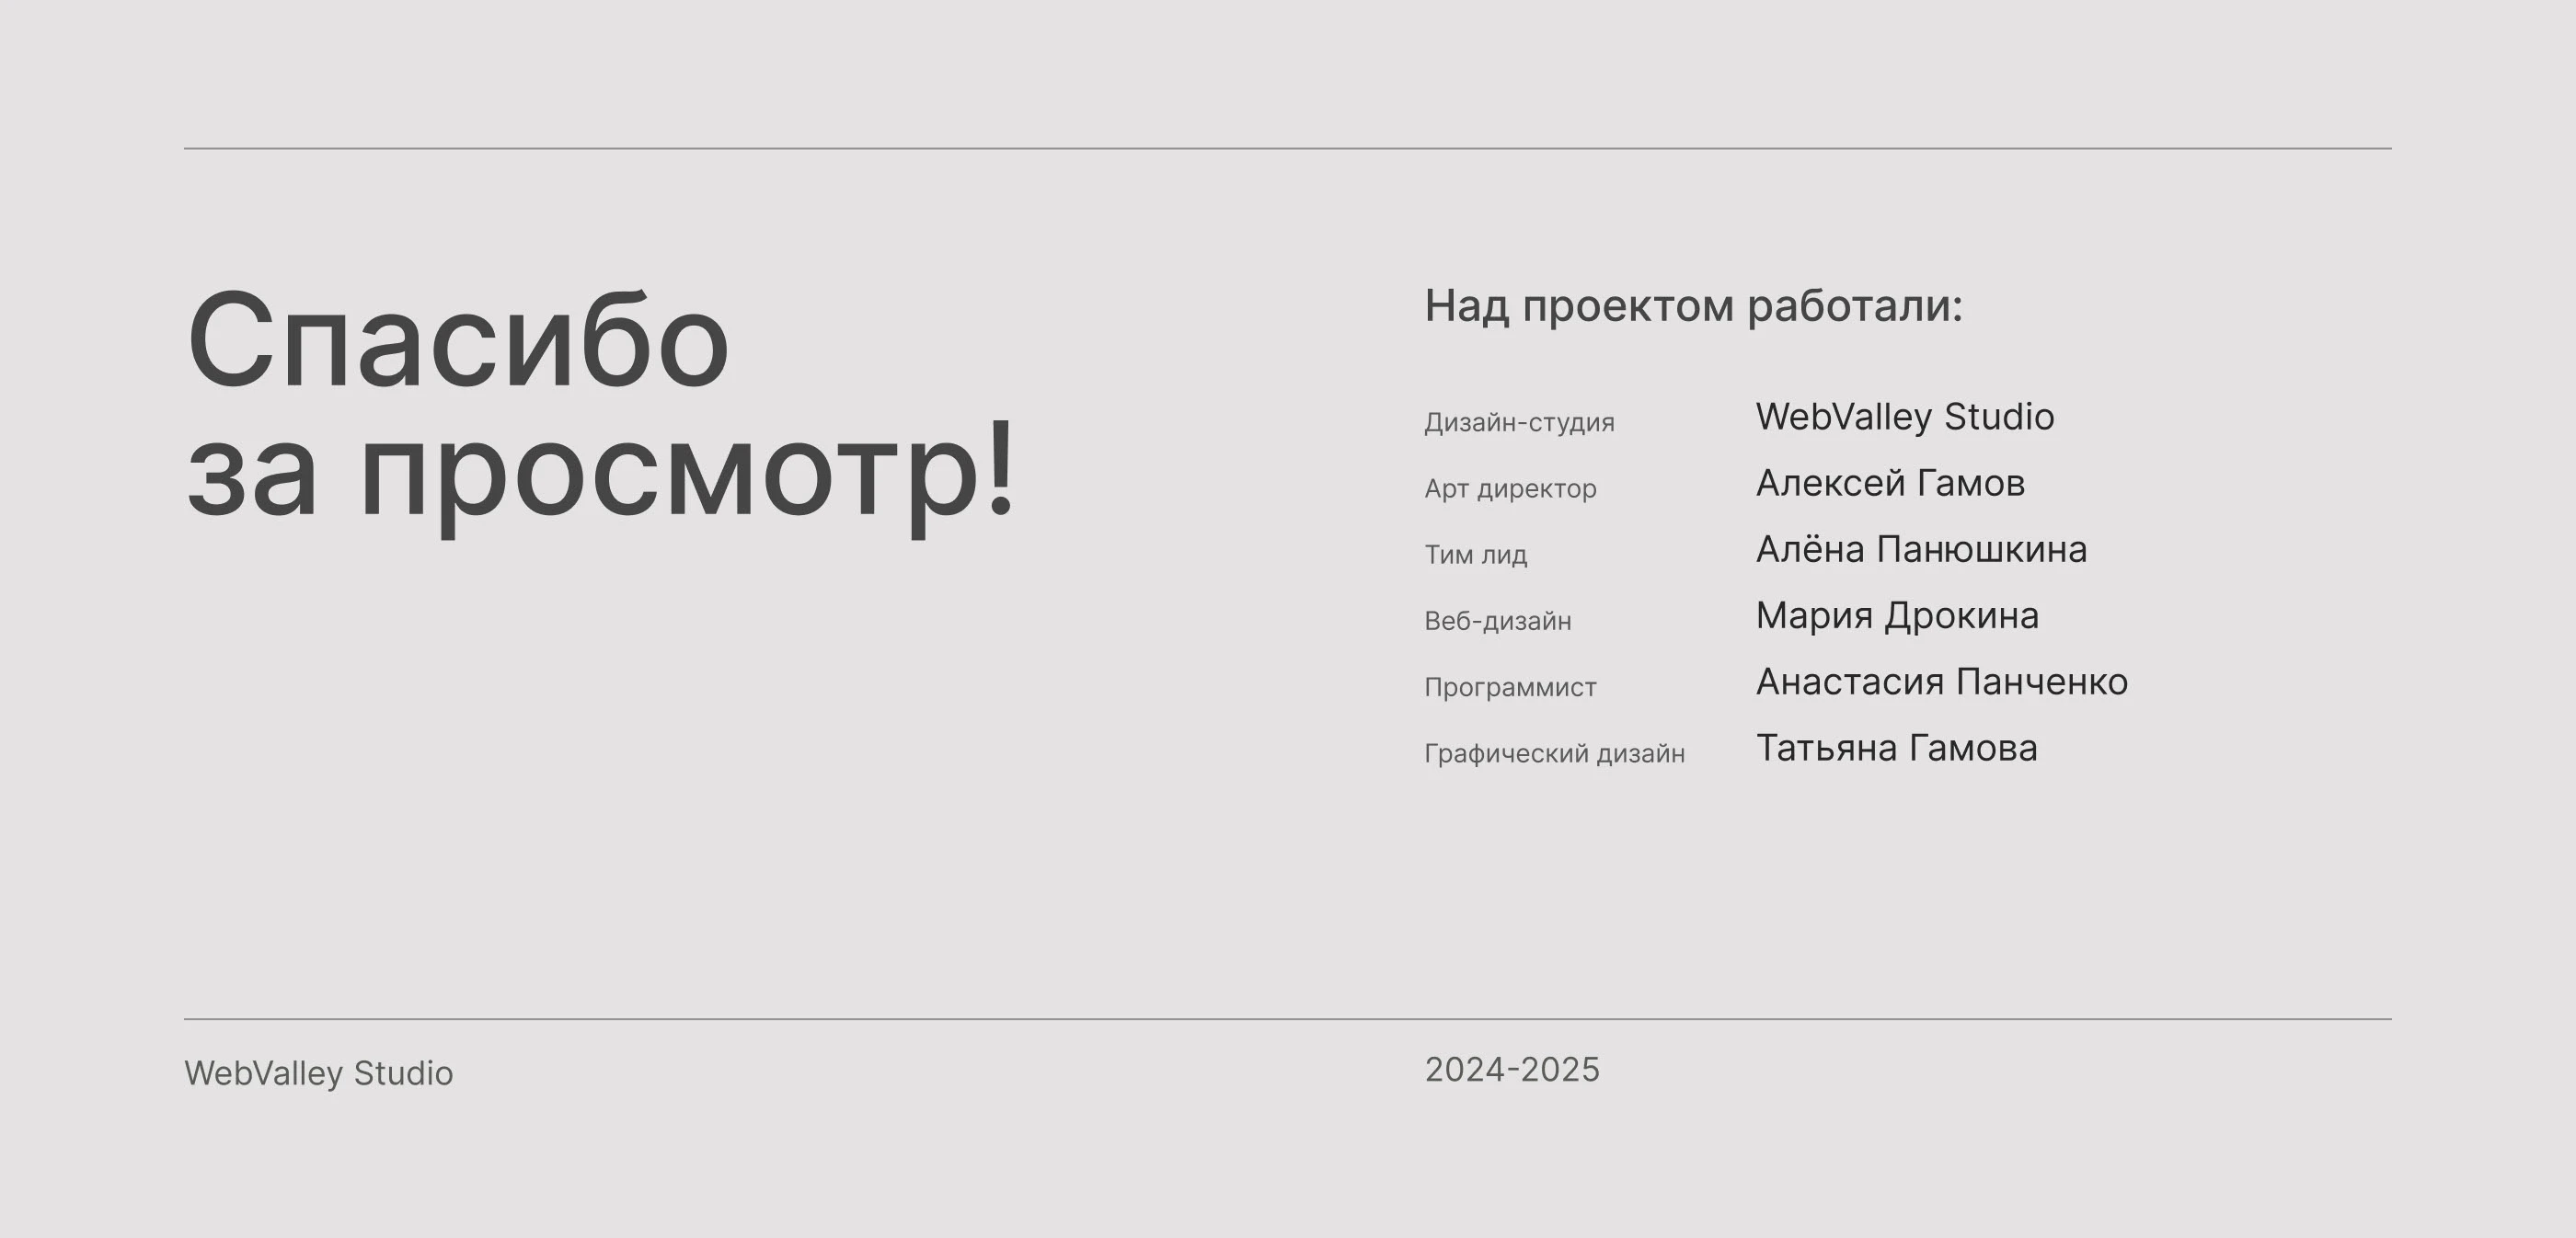Click the "Тим лид" role label

[1475, 555]
